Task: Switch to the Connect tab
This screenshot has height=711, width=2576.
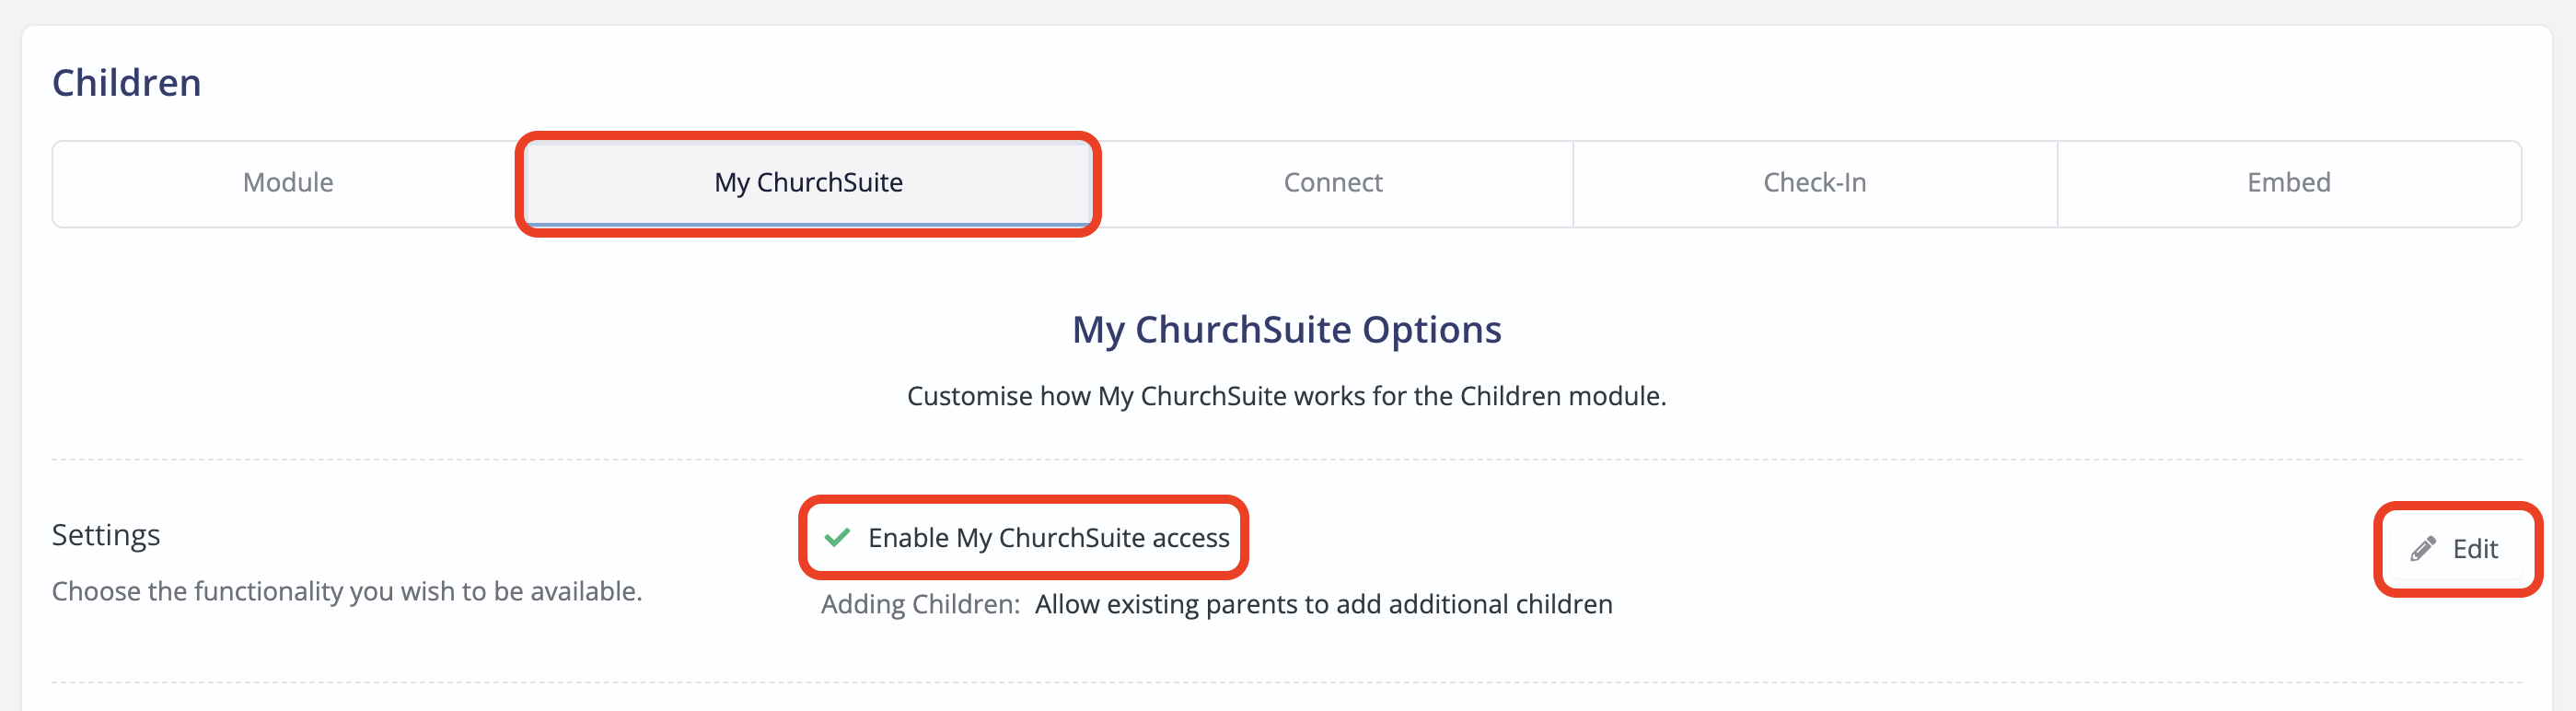Action: click(x=1332, y=183)
